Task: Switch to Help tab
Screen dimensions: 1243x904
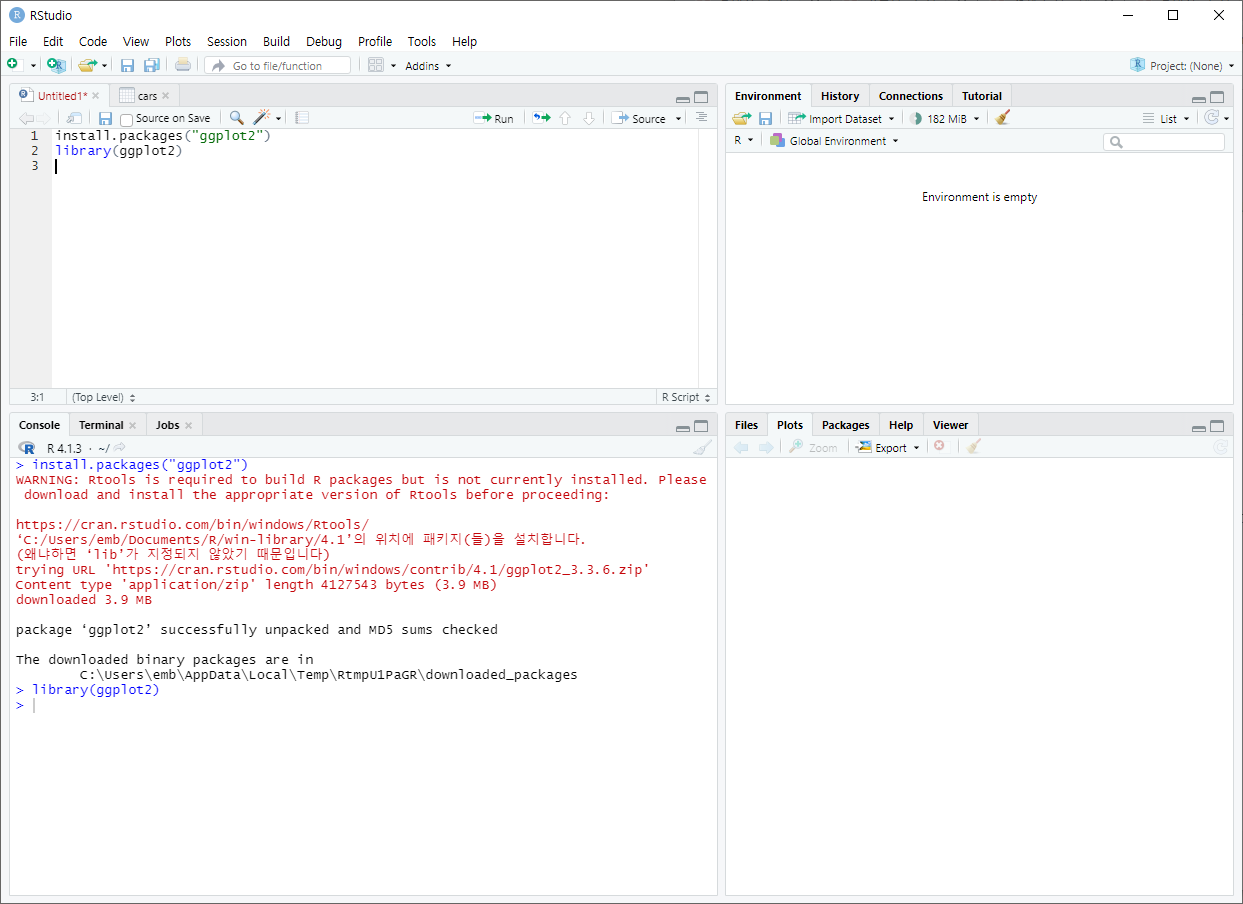Action: pyautogui.click(x=901, y=425)
